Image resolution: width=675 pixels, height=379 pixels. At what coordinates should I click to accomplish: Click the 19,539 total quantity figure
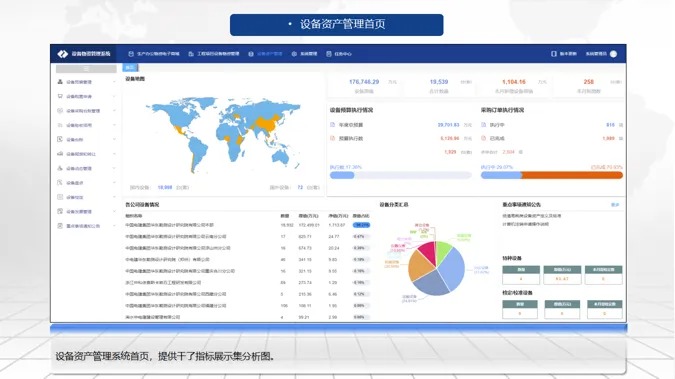point(439,82)
